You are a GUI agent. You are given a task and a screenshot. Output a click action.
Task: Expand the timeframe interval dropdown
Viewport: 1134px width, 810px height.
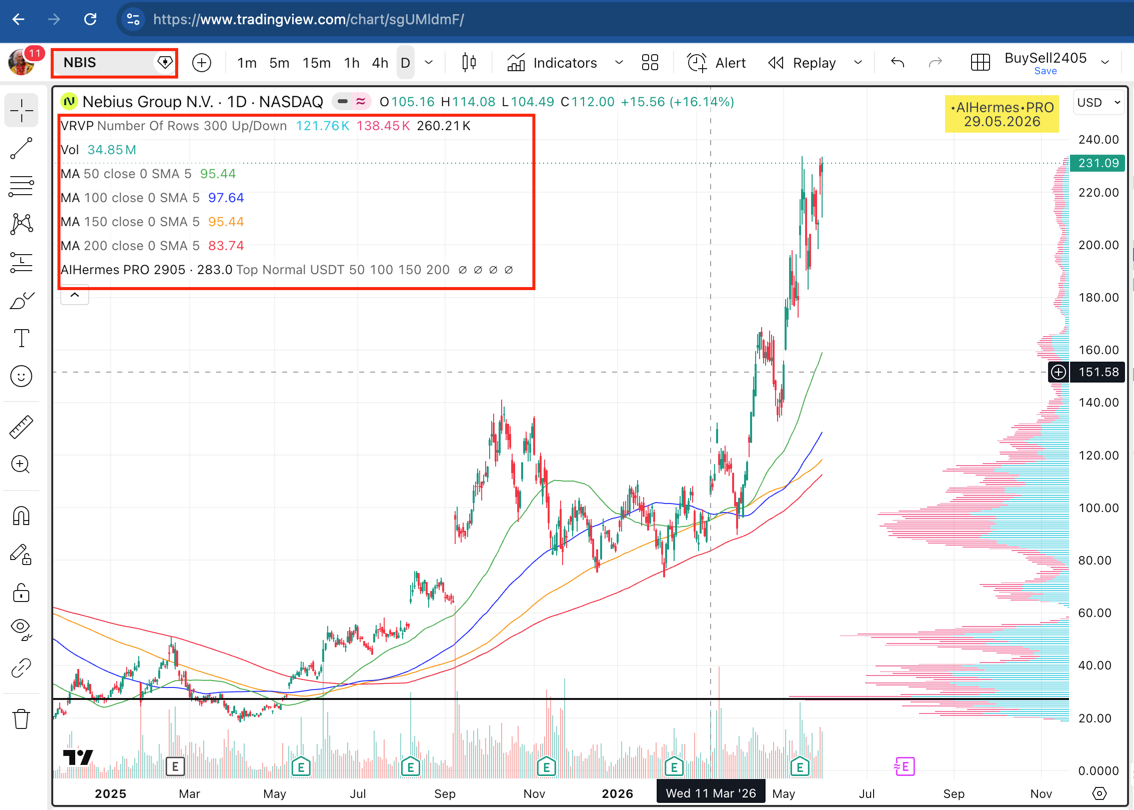coord(429,63)
